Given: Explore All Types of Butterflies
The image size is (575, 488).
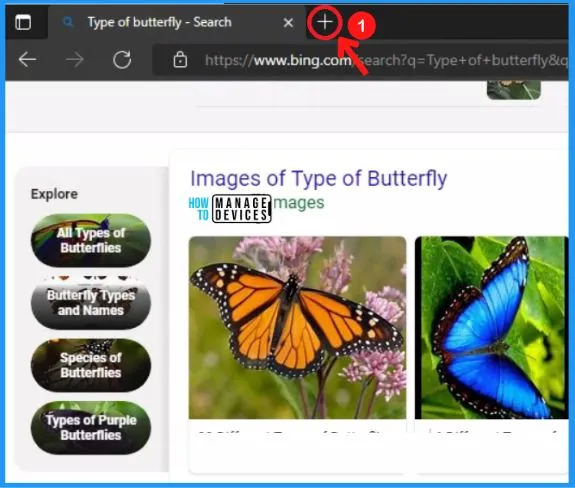Looking at the screenshot, I should 91,240.
